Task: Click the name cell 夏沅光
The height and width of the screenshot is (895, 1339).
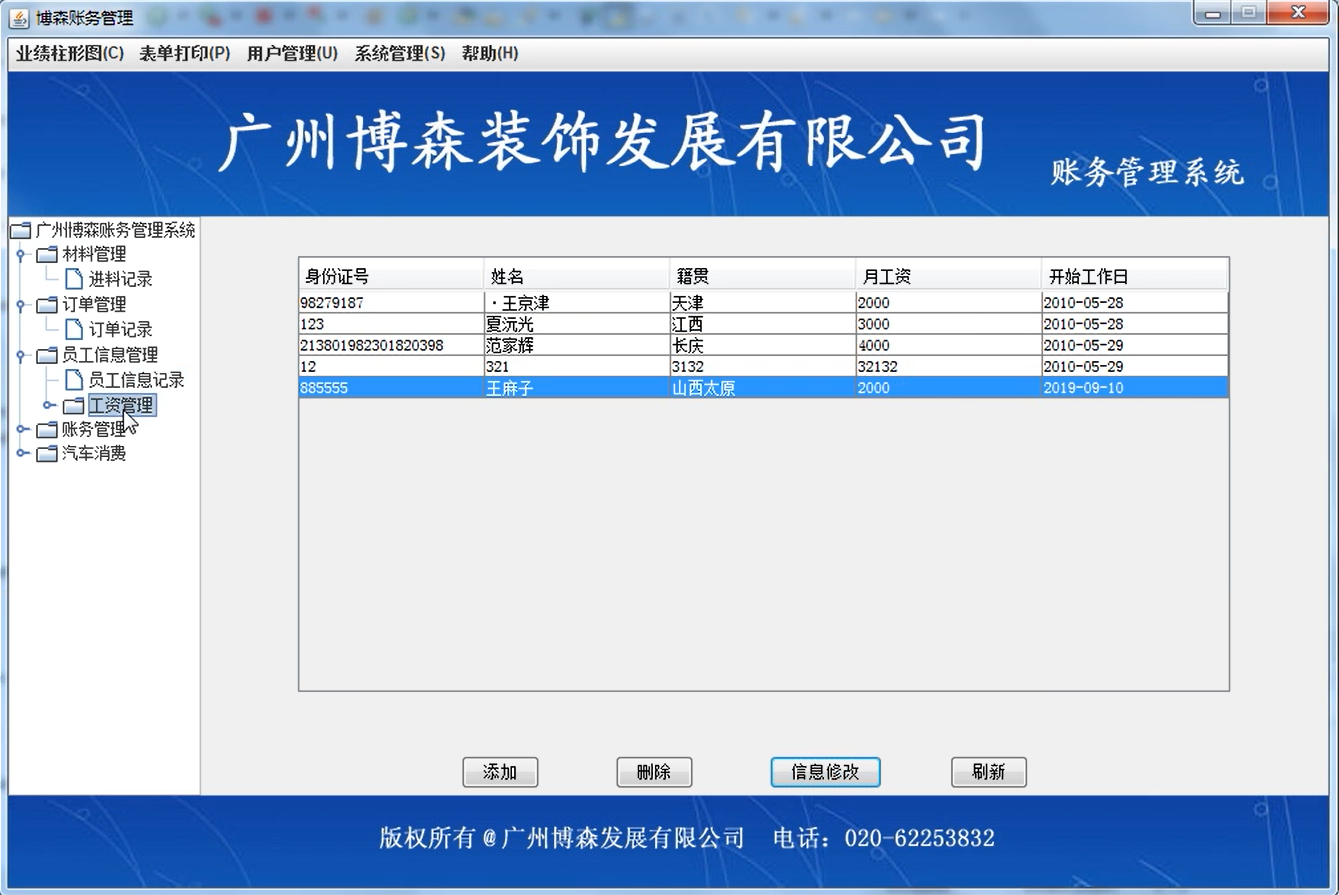Action: 577,324
